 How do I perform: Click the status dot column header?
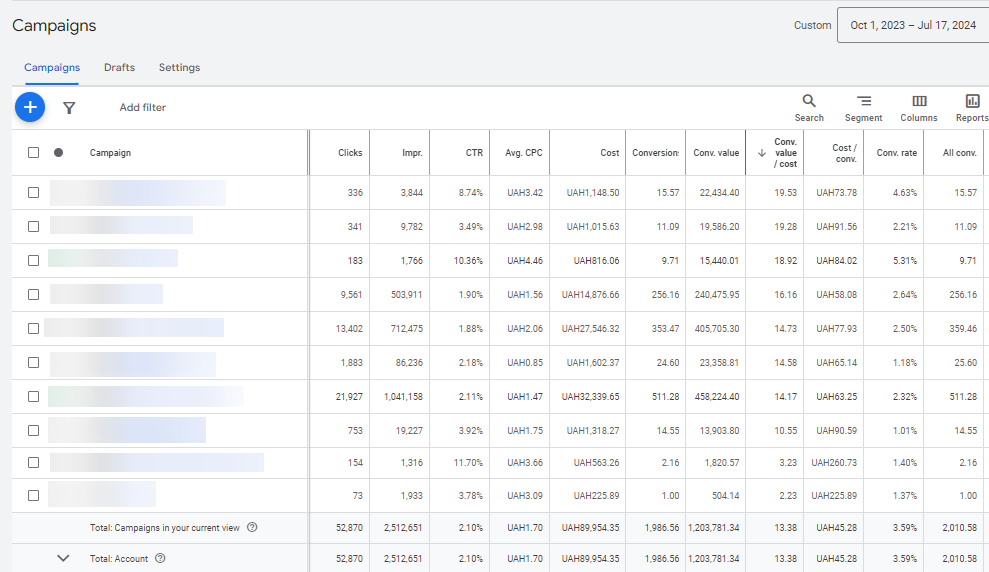point(58,153)
